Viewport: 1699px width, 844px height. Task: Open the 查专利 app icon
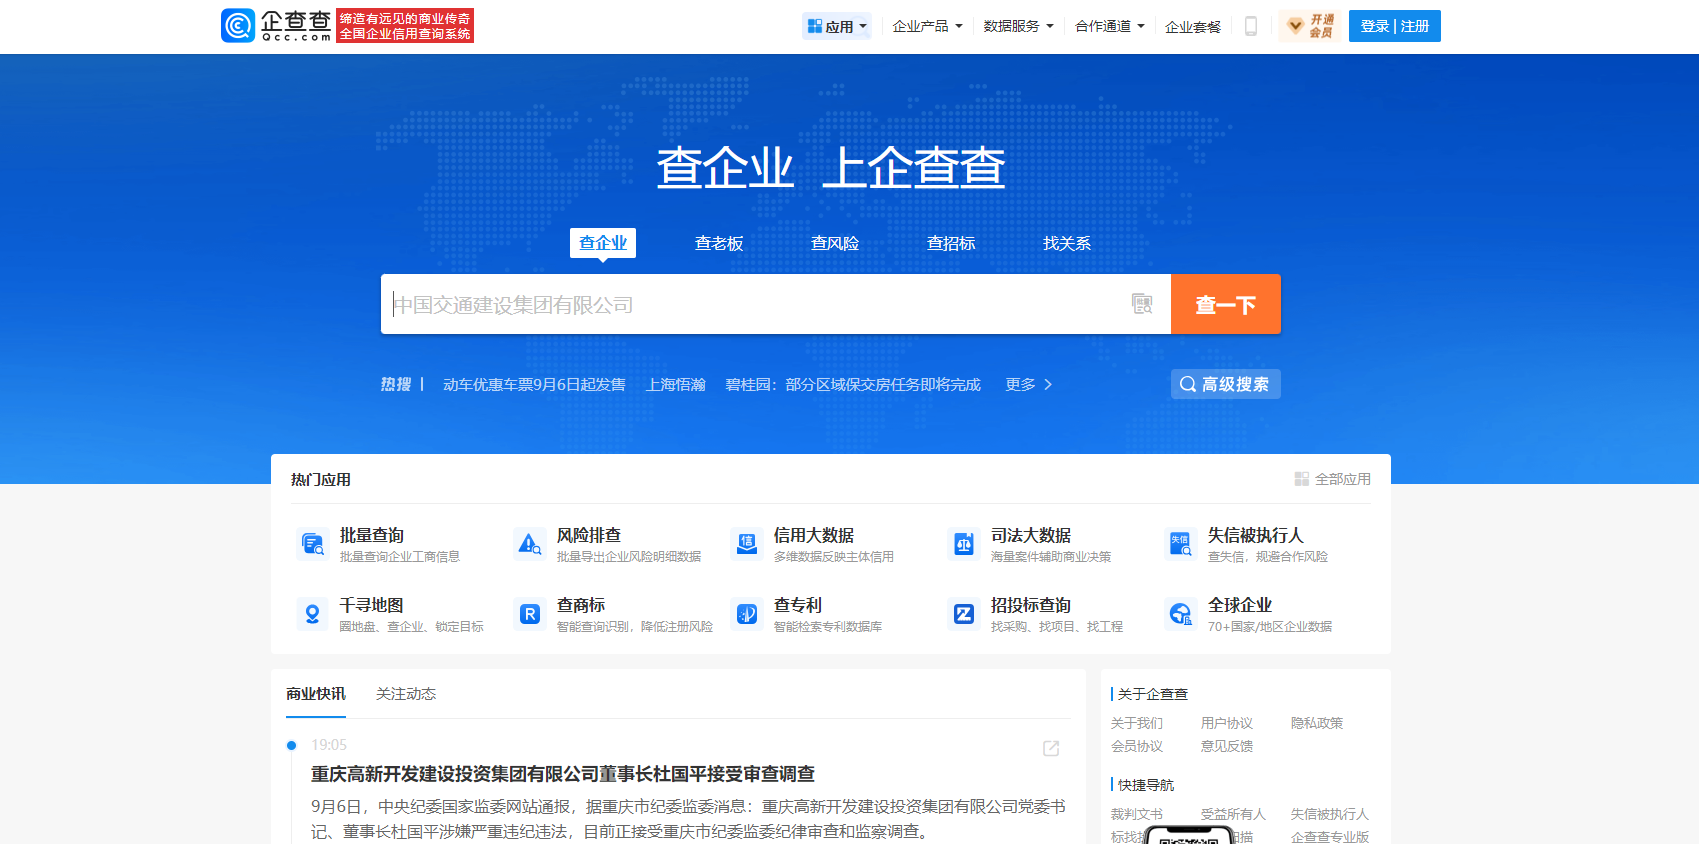[x=747, y=614]
